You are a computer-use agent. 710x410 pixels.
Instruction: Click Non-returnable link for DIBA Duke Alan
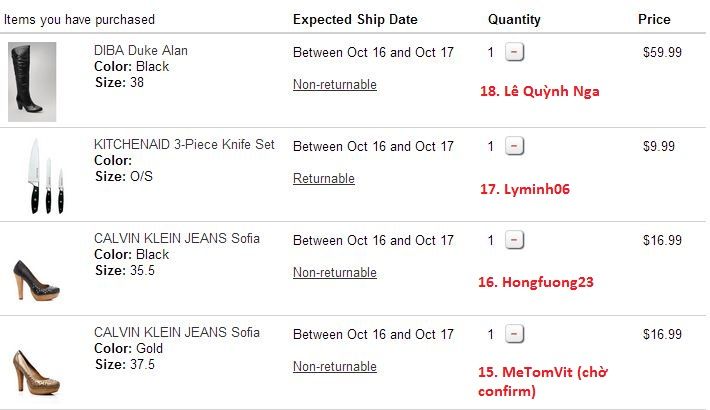coord(334,85)
